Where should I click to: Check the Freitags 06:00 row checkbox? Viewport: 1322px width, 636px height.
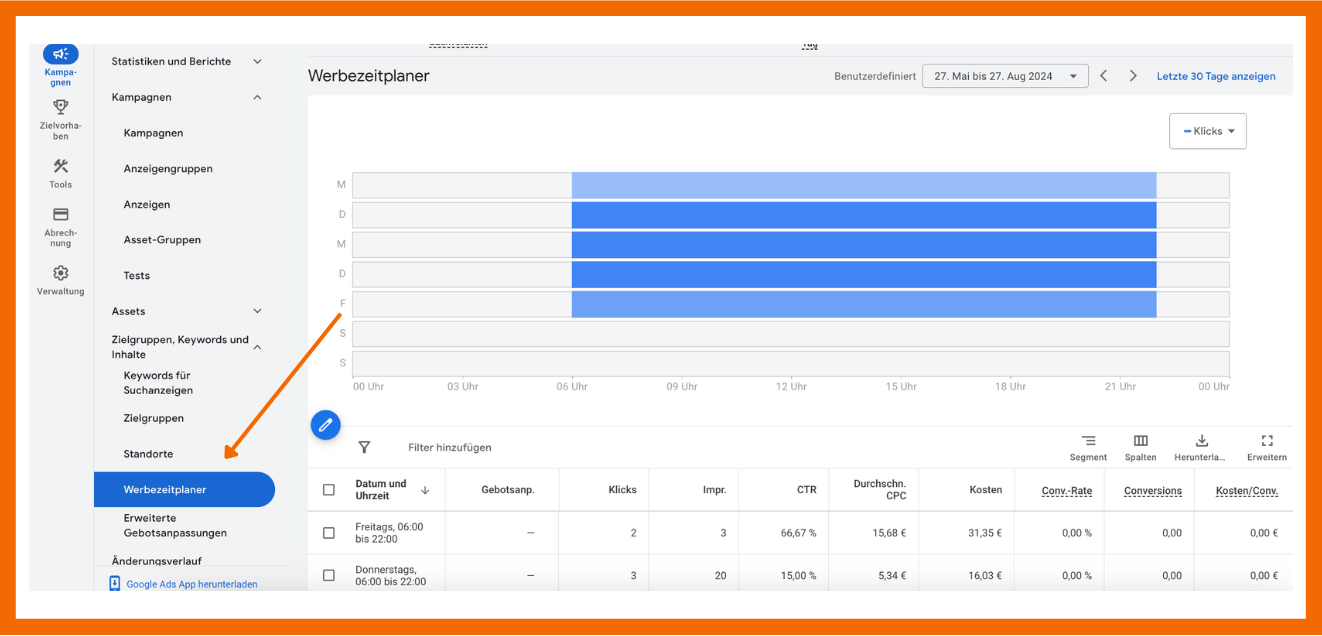[x=329, y=533]
